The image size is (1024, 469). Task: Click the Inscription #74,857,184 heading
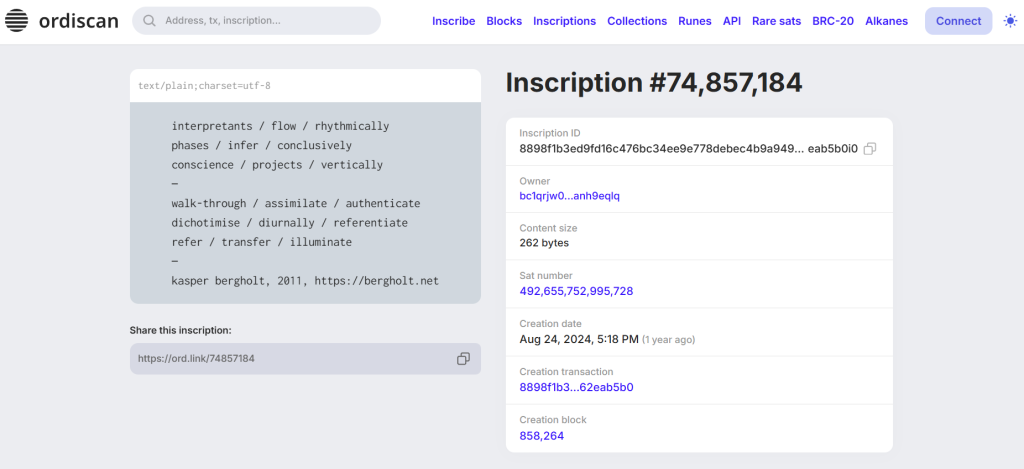pyautogui.click(x=654, y=83)
